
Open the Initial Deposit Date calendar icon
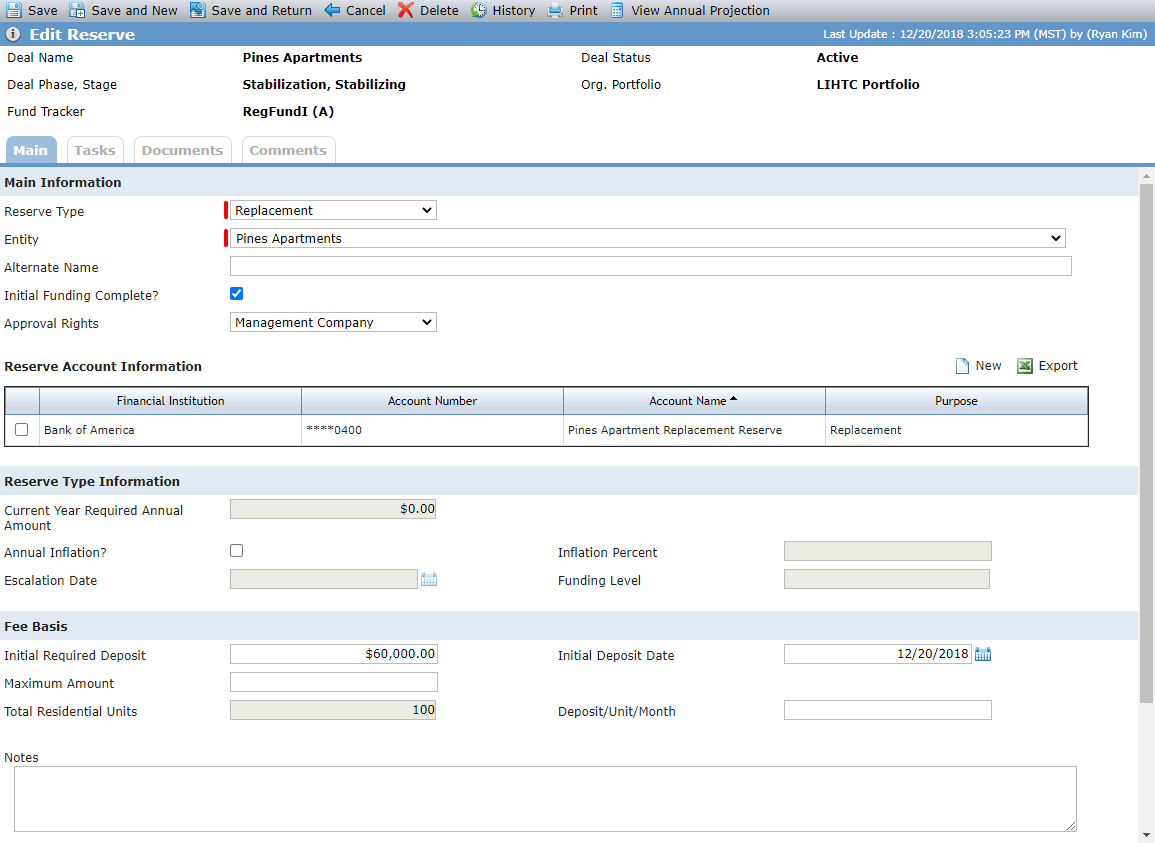[983, 654]
